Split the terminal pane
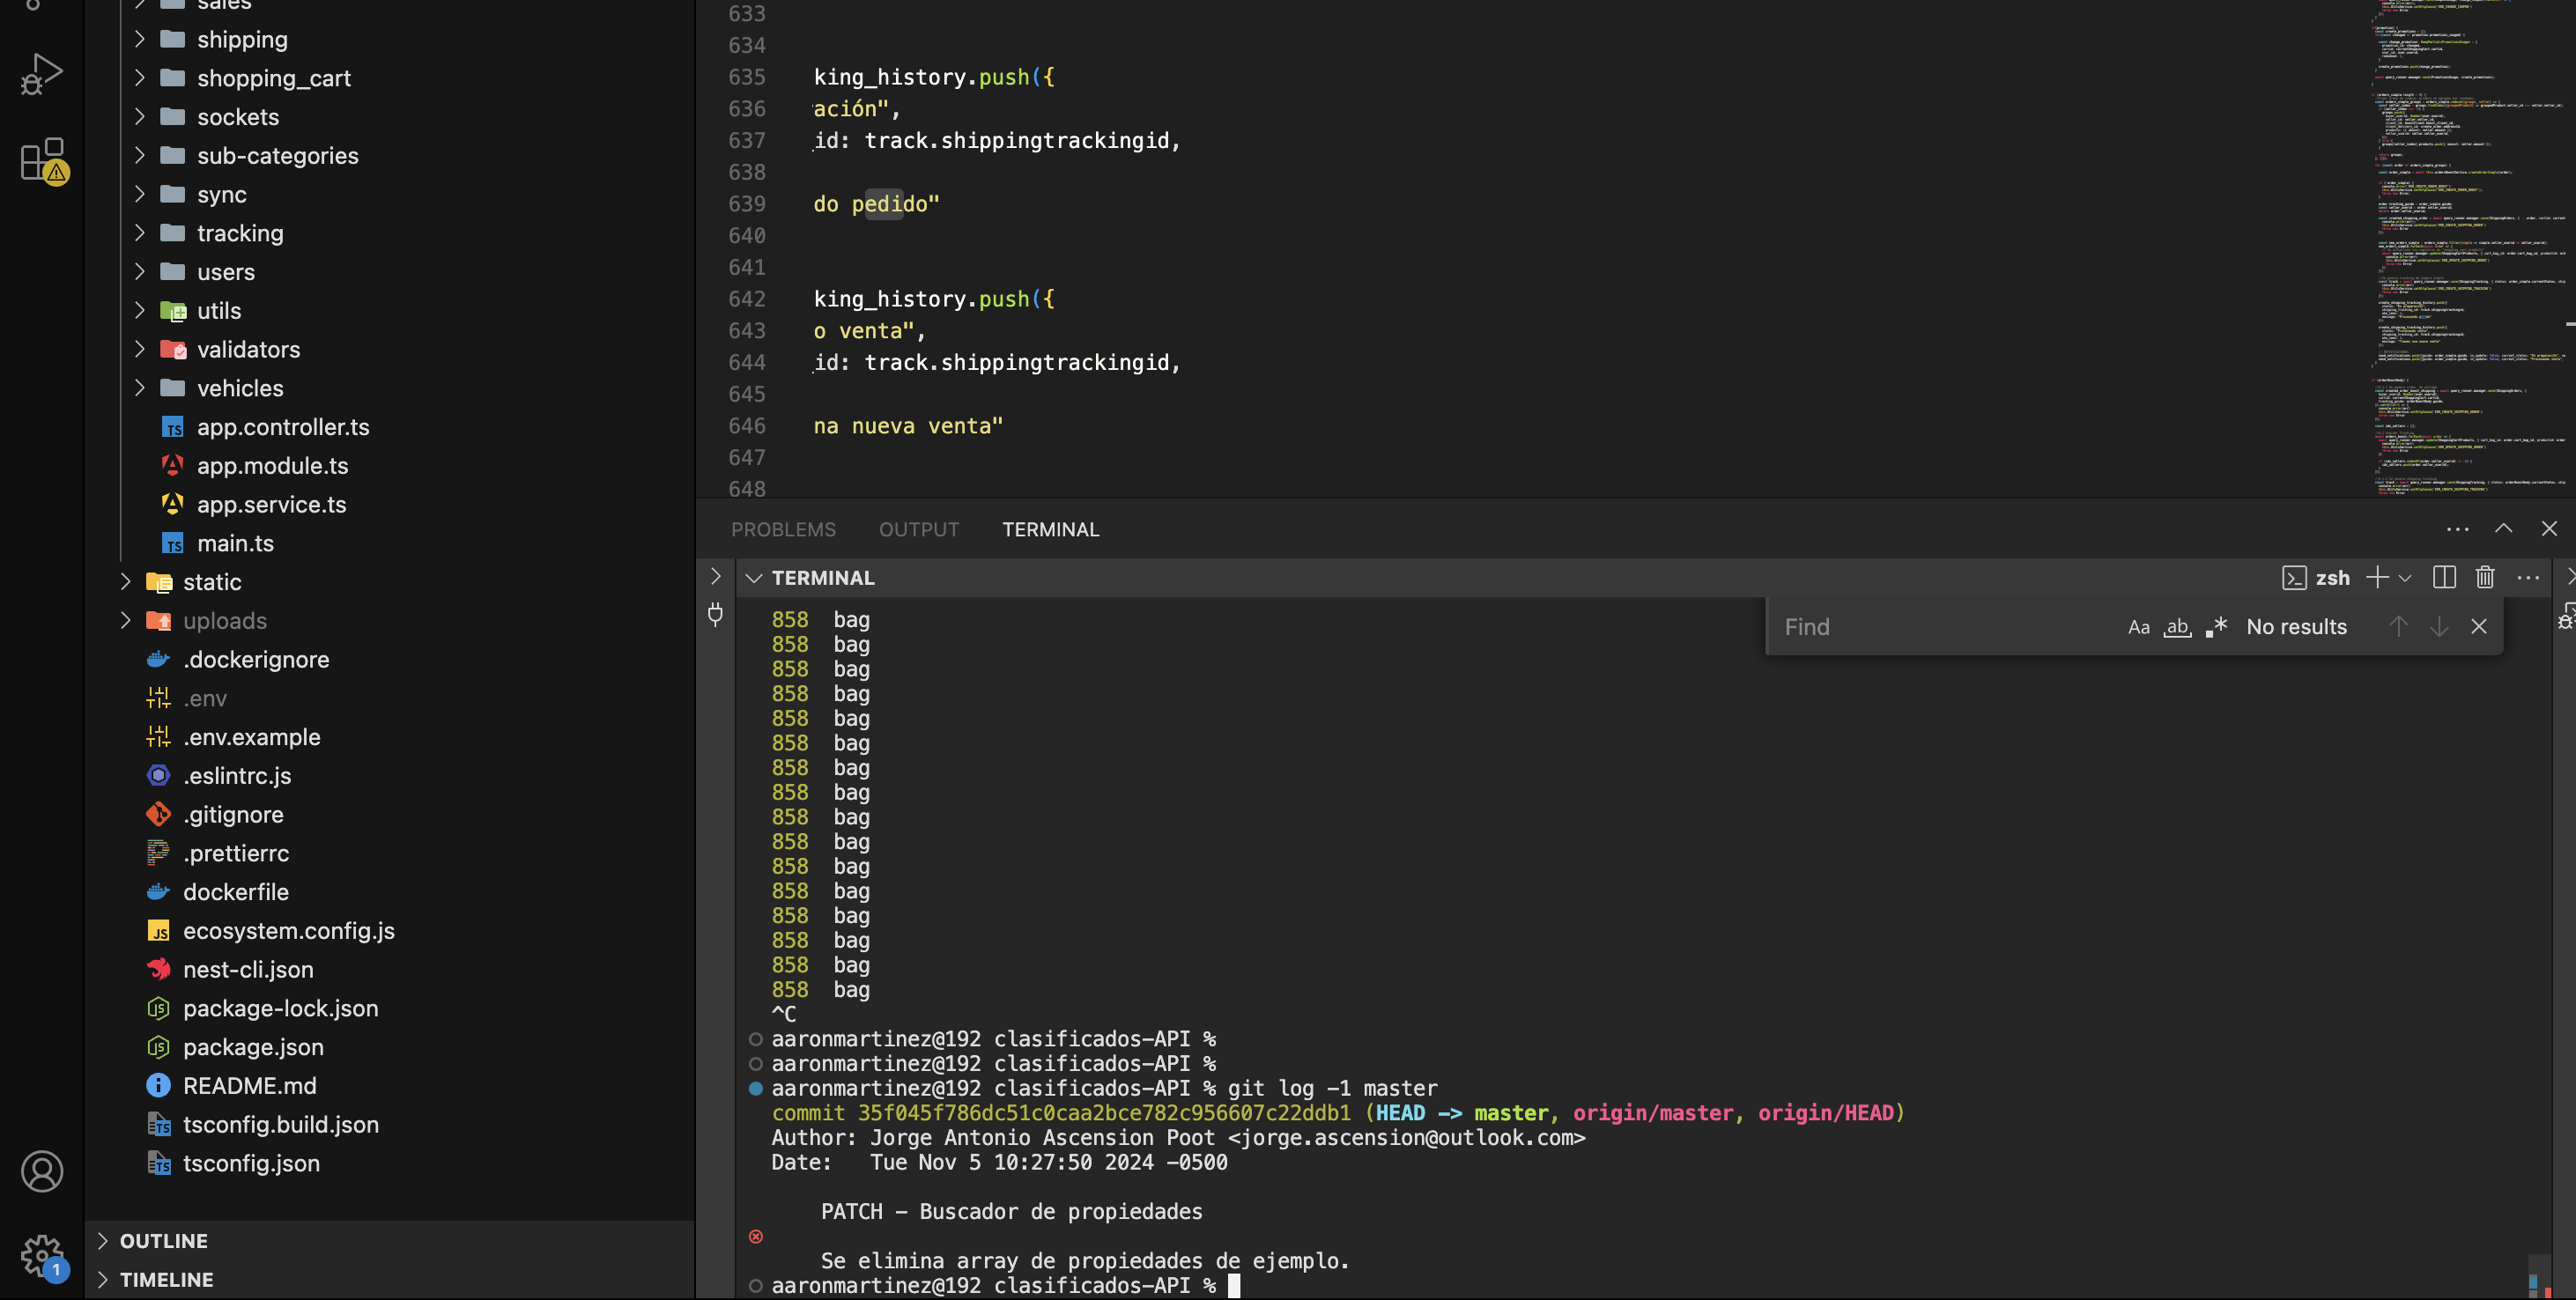The height and width of the screenshot is (1300, 2576). 2444,577
